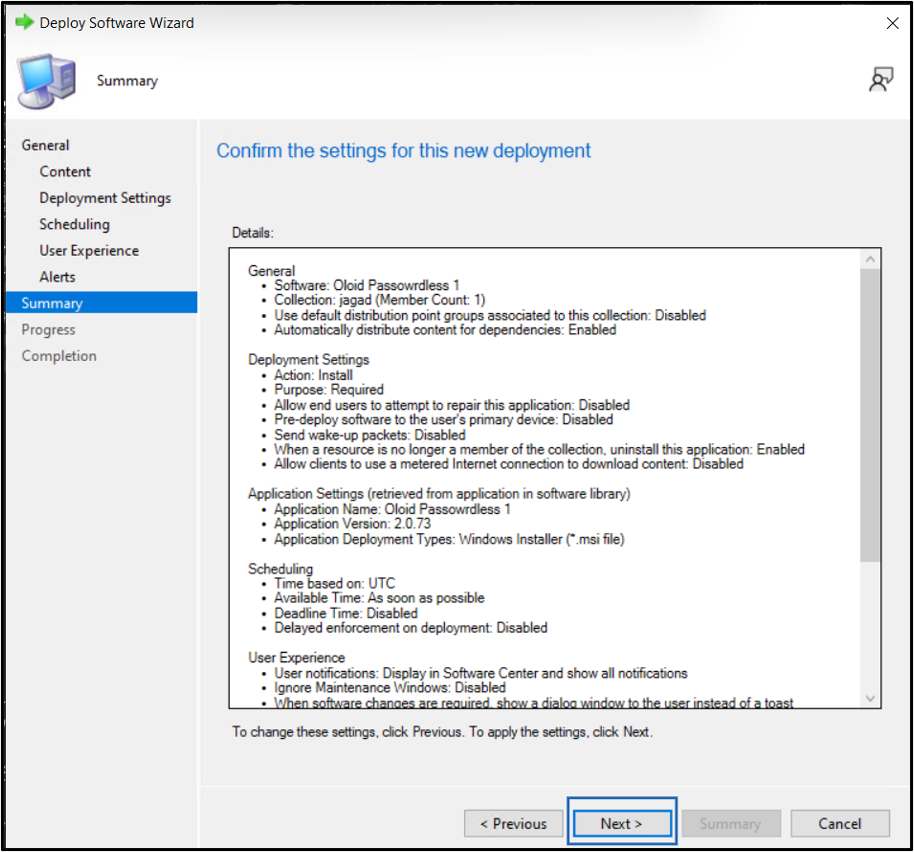This screenshot has width=914, height=852.
Task: Click the details vertical scrollbar thumb
Action: pyautogui.click(x=870, y=415)
